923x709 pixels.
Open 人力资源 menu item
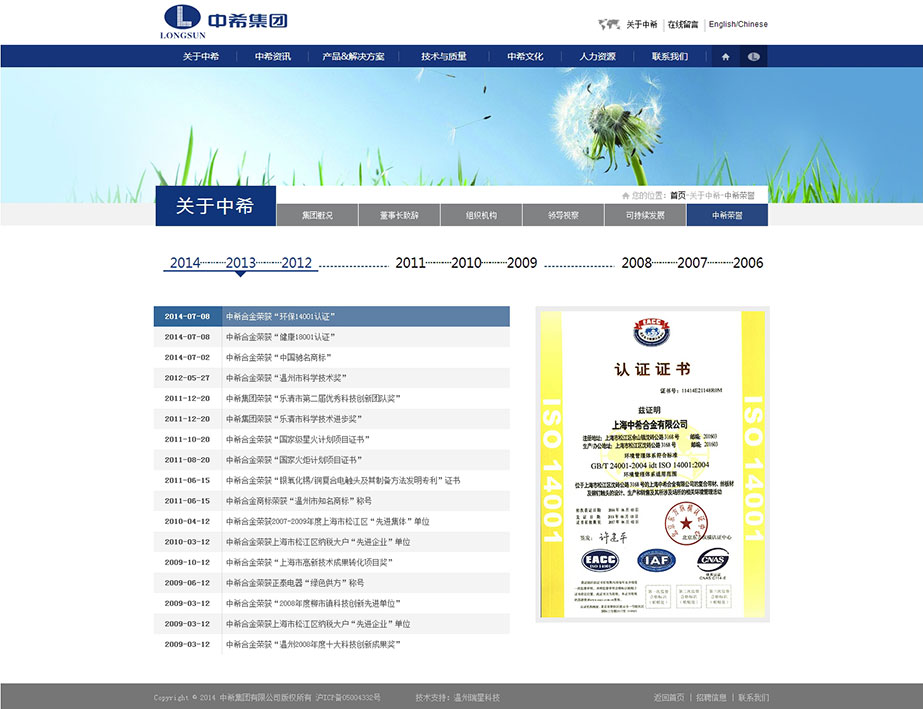(x=597, y=57)
